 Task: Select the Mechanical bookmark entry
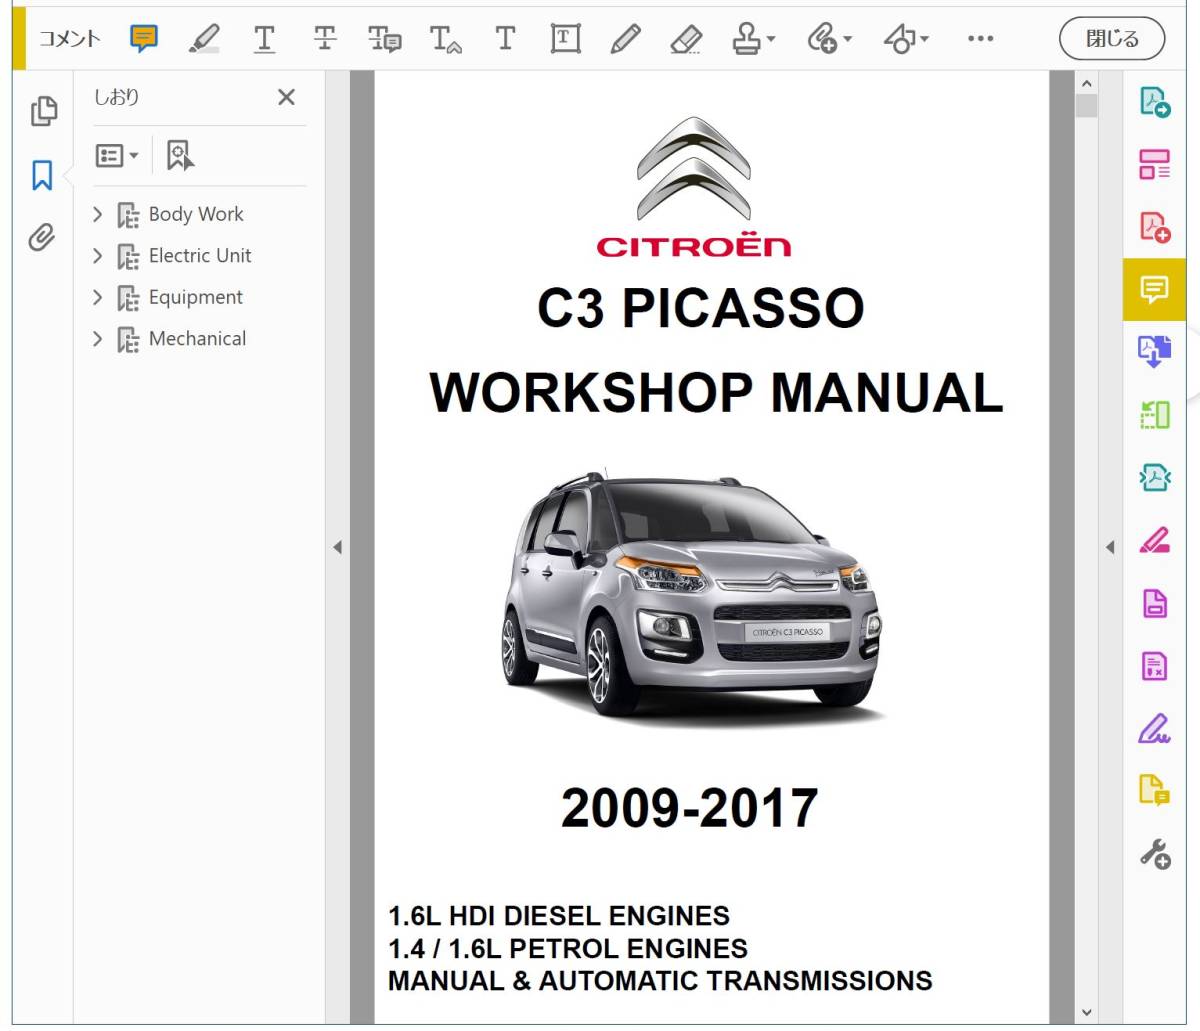197,339
